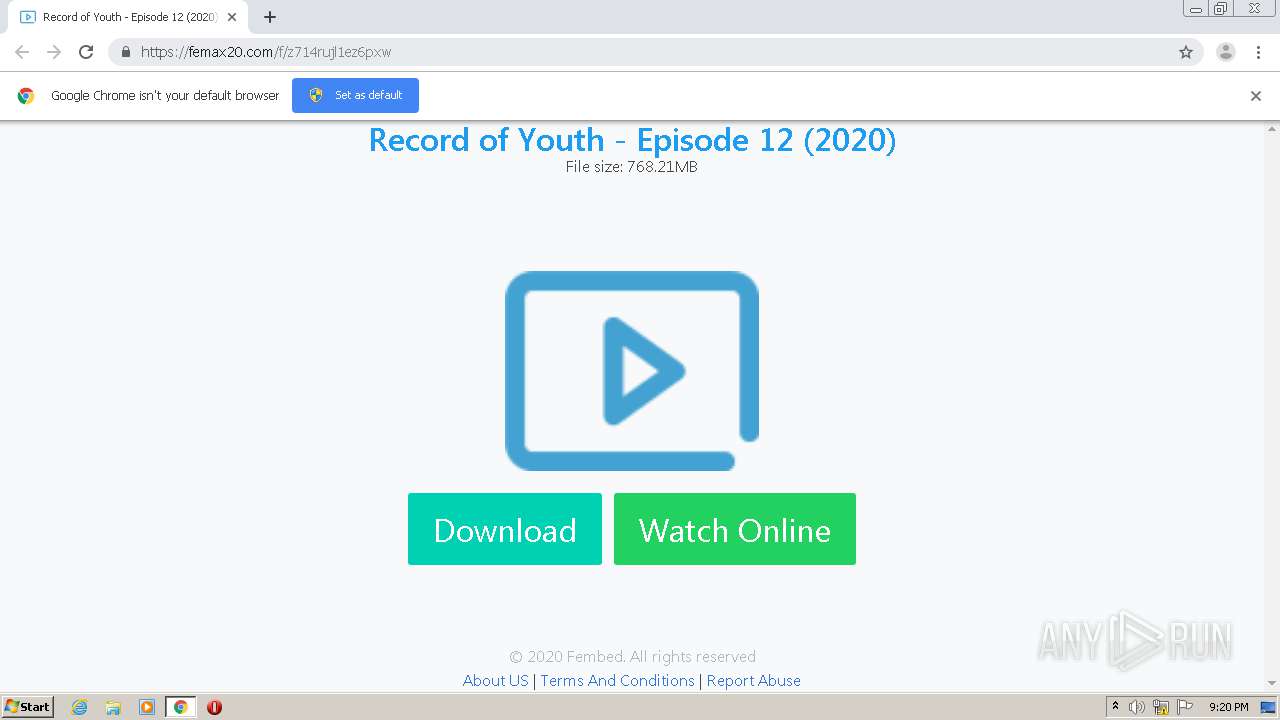Open the Chrome profile avatar
The height and width of the screenshot is (720, 1280).
tap(1225, 52)
